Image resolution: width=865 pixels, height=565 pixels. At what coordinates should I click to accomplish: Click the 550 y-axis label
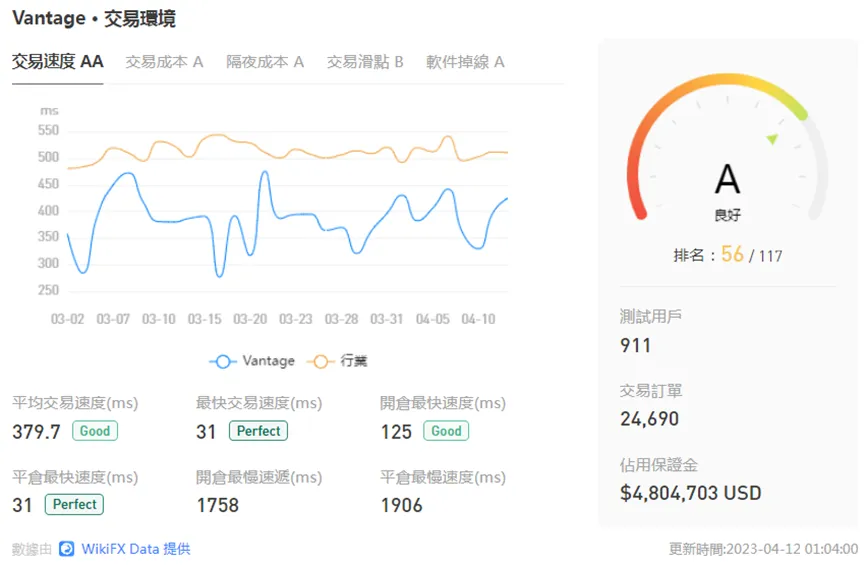coord(48,131)
